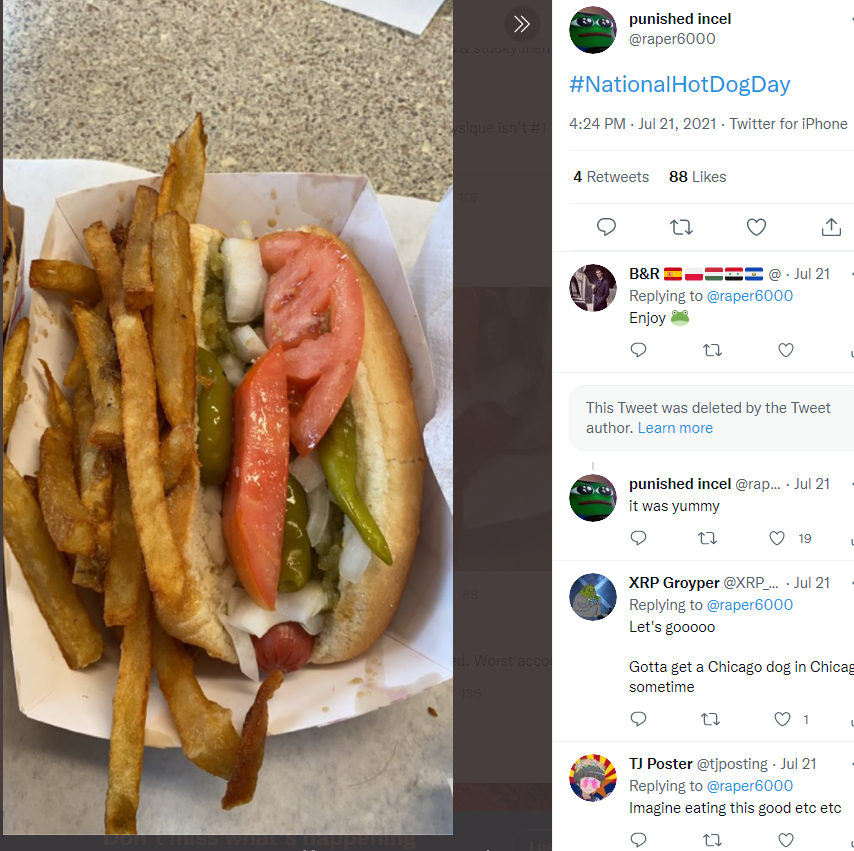This screenshot has height=851, width=854.
Task: Like the "it was yummy" reply
Action: (x=777, y=538)
